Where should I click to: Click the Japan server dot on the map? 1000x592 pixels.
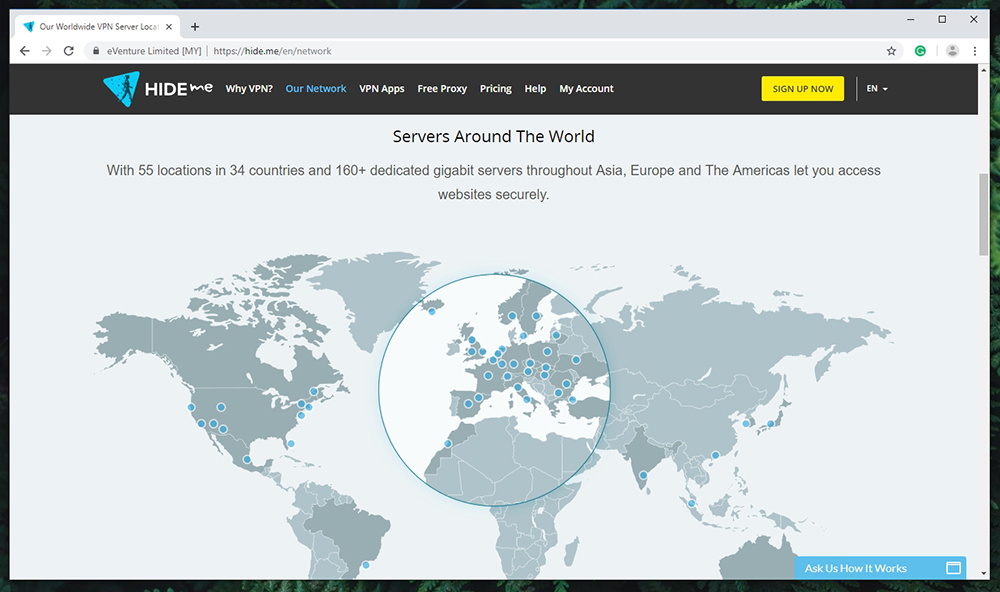(770, 424)
